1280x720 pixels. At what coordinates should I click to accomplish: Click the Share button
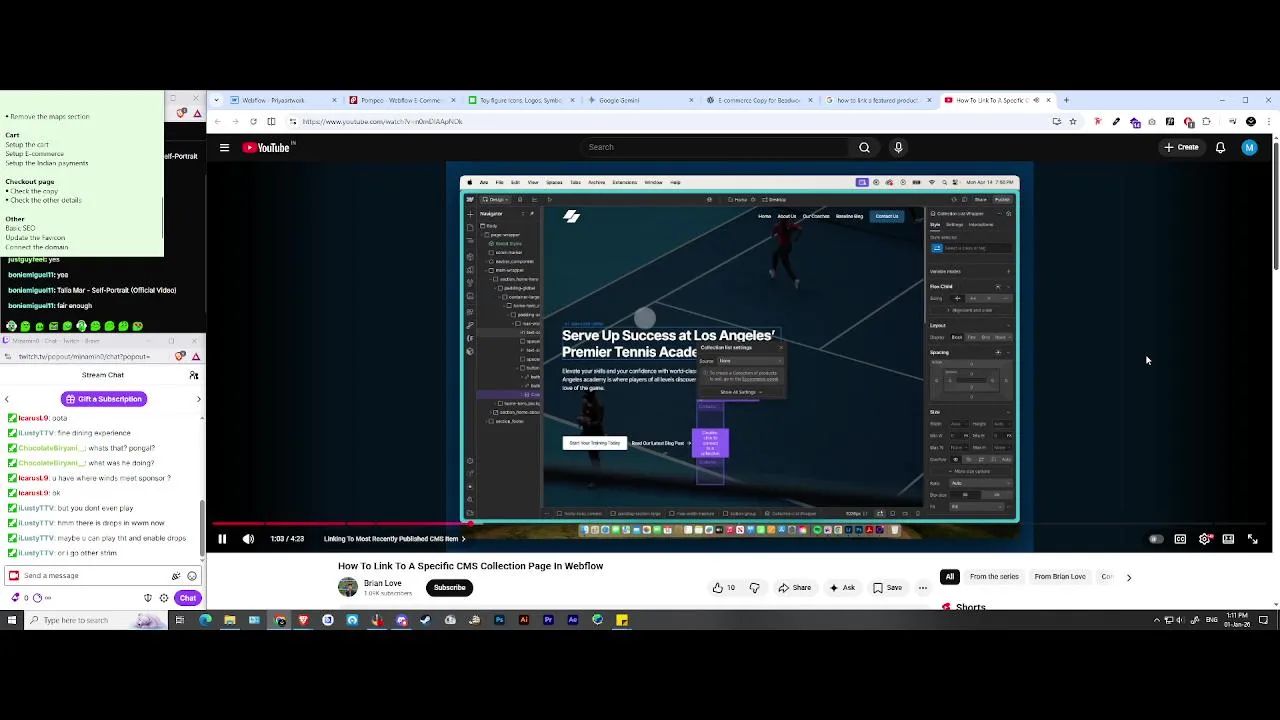(795, 588)
